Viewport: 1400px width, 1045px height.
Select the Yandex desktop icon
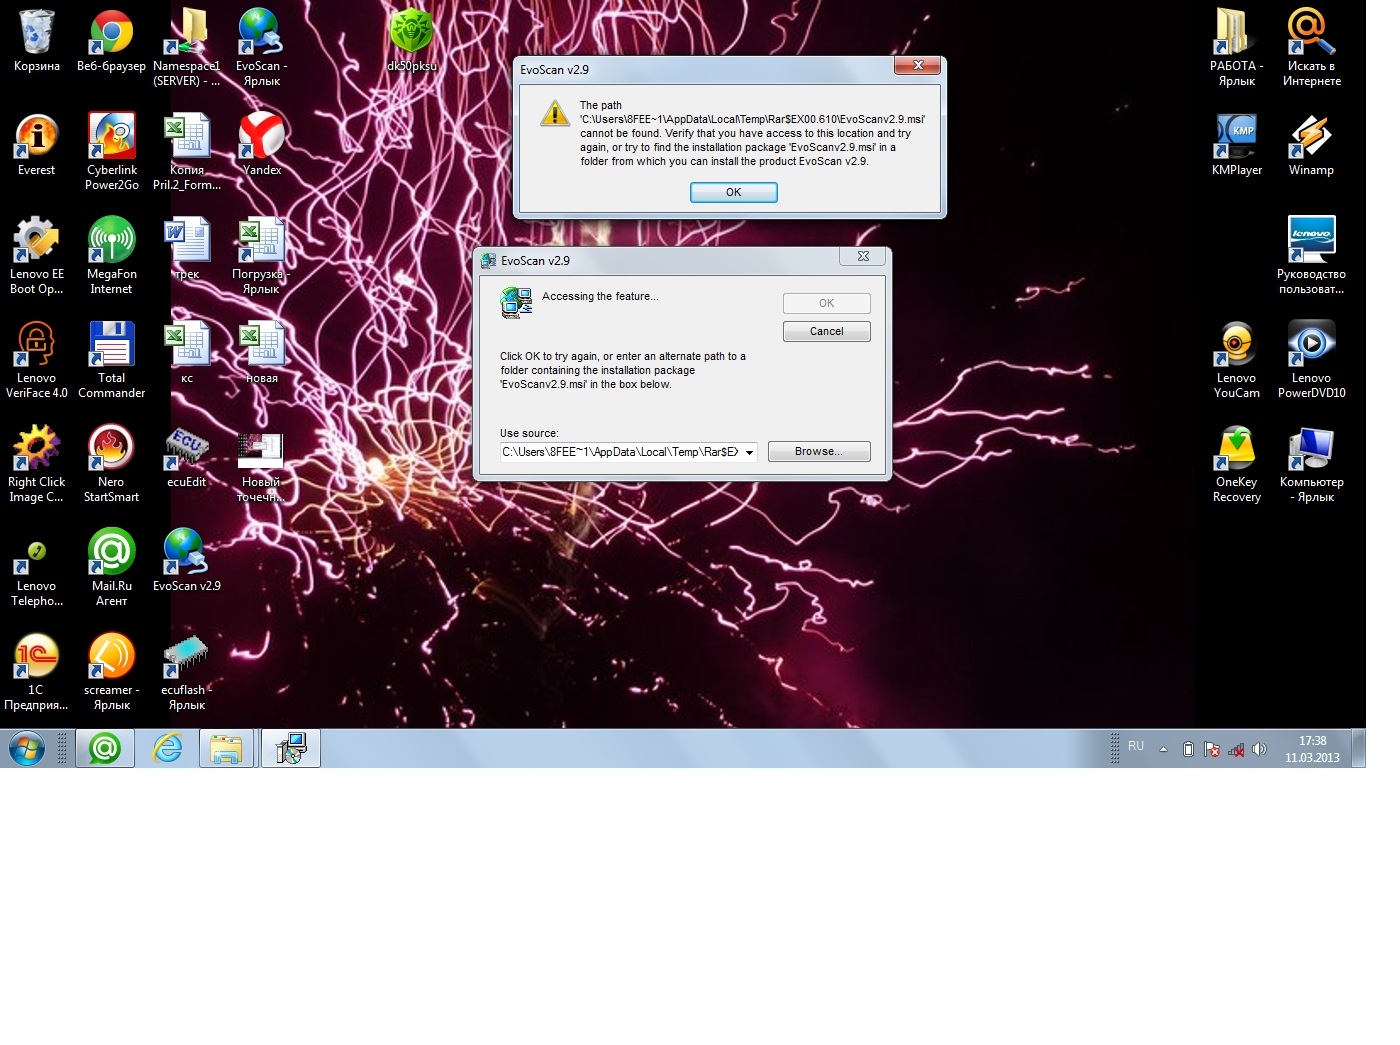coord(261,137)
